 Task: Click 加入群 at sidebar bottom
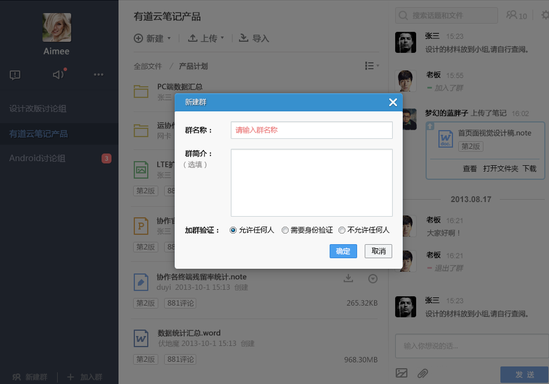tap(84, 377)
